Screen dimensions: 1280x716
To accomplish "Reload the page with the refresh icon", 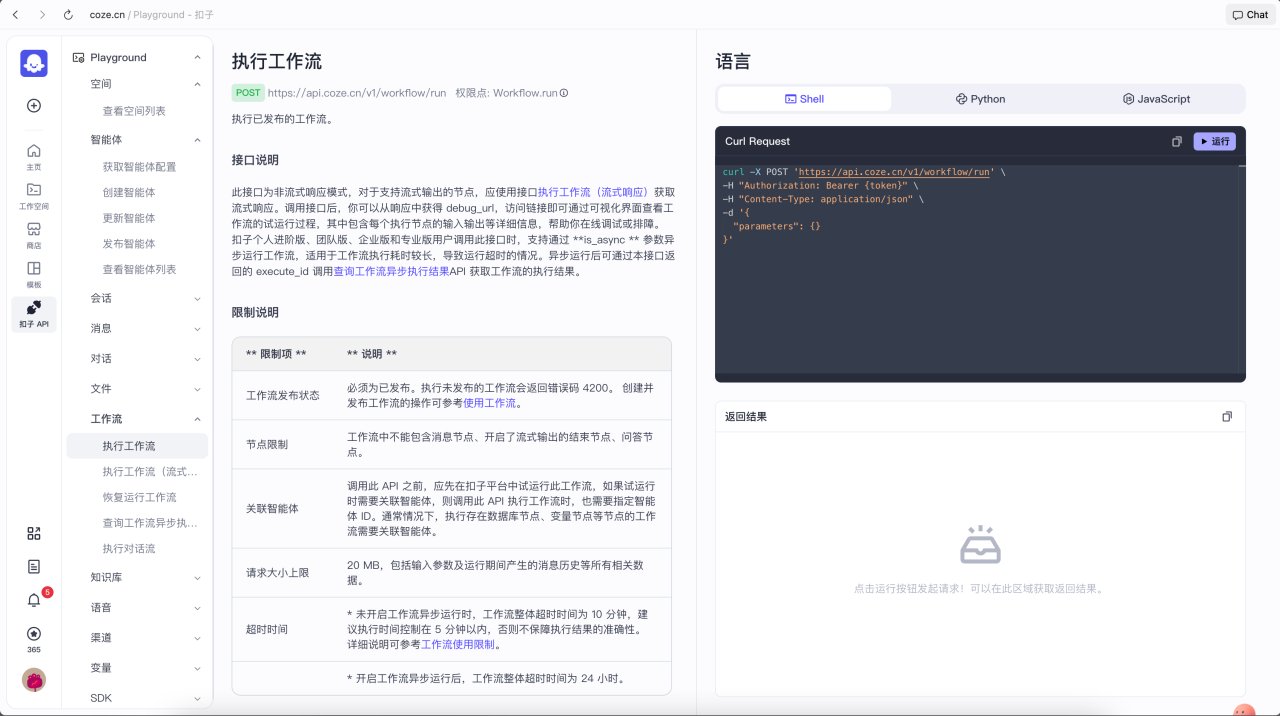I will [x=68, y=15].
